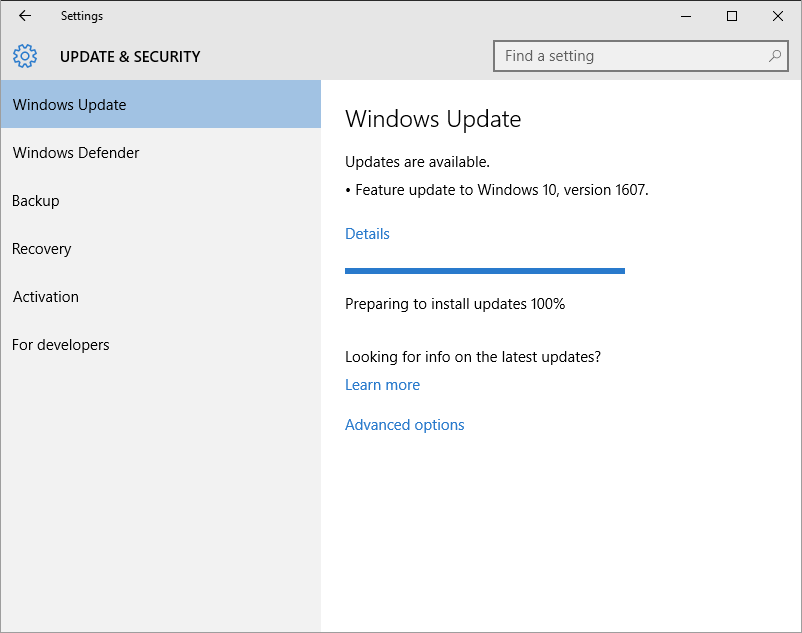This screenshot has width=802, height=633.
Task: Open the Details link for updates
Action: tap(367, 234)
